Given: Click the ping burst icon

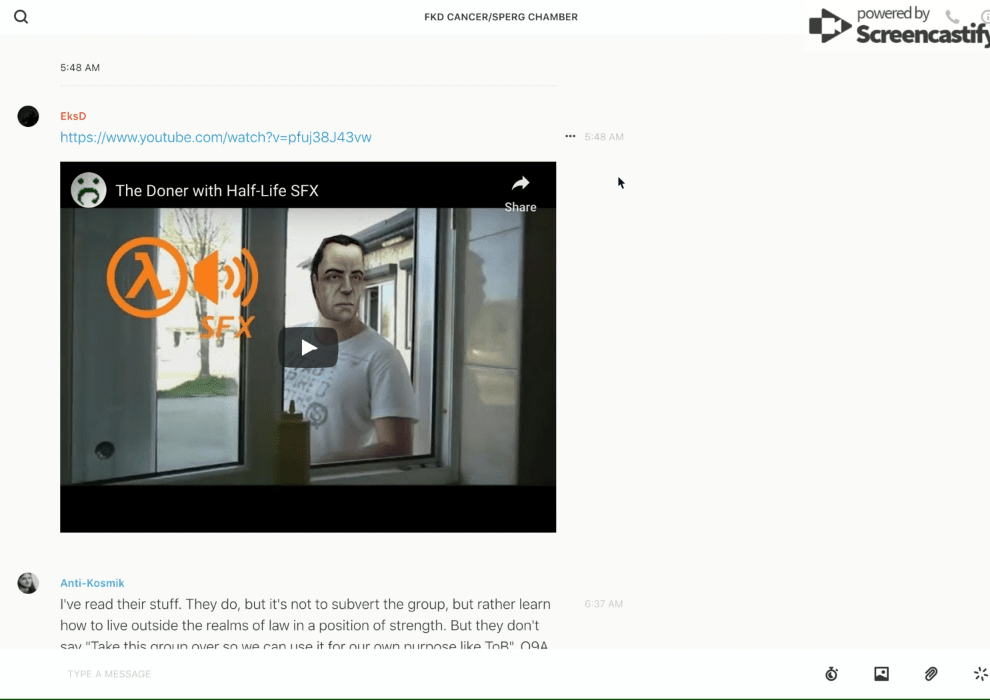Looking at the screenshot, I should (980, 674).
